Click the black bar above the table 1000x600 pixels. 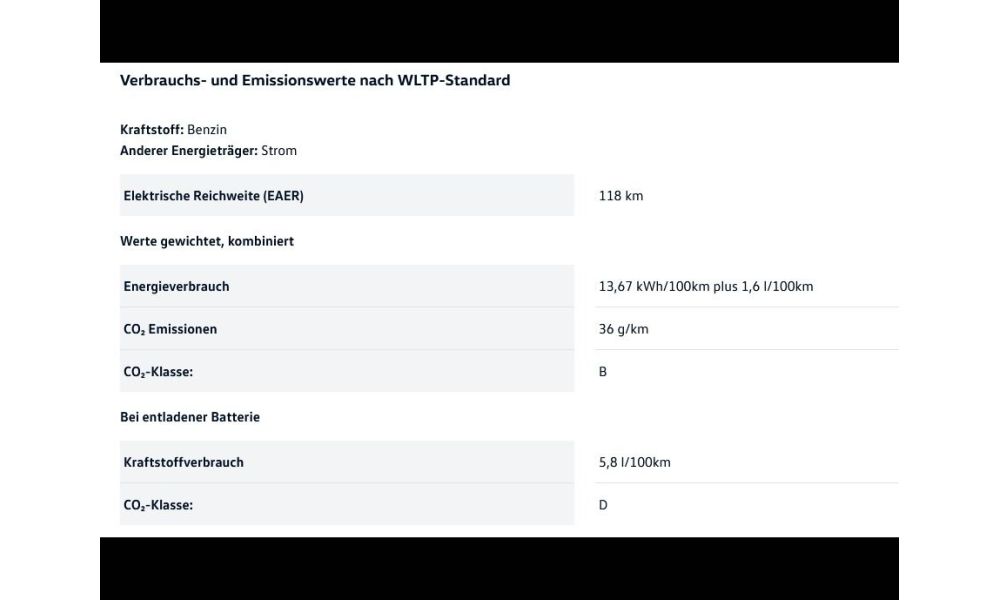(499, 31)
